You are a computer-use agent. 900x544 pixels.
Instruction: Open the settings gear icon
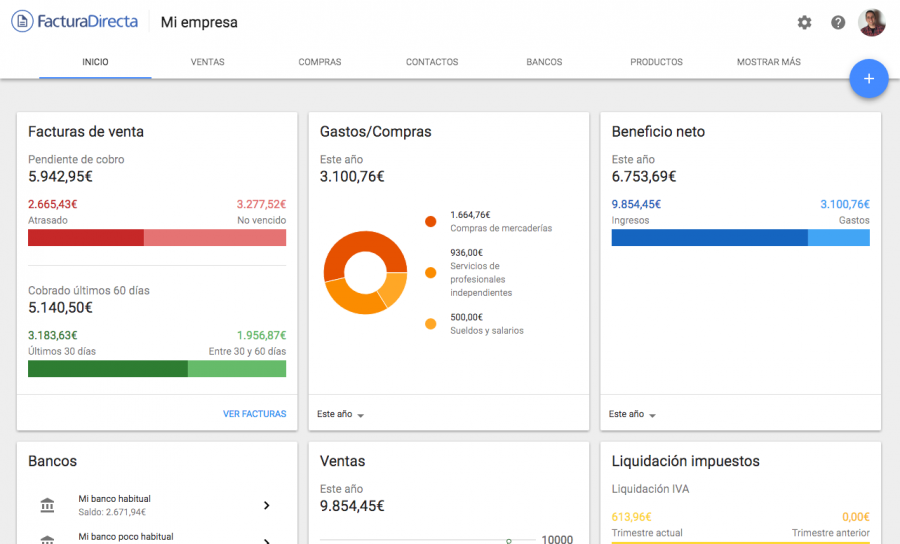[x=804, y=22]
